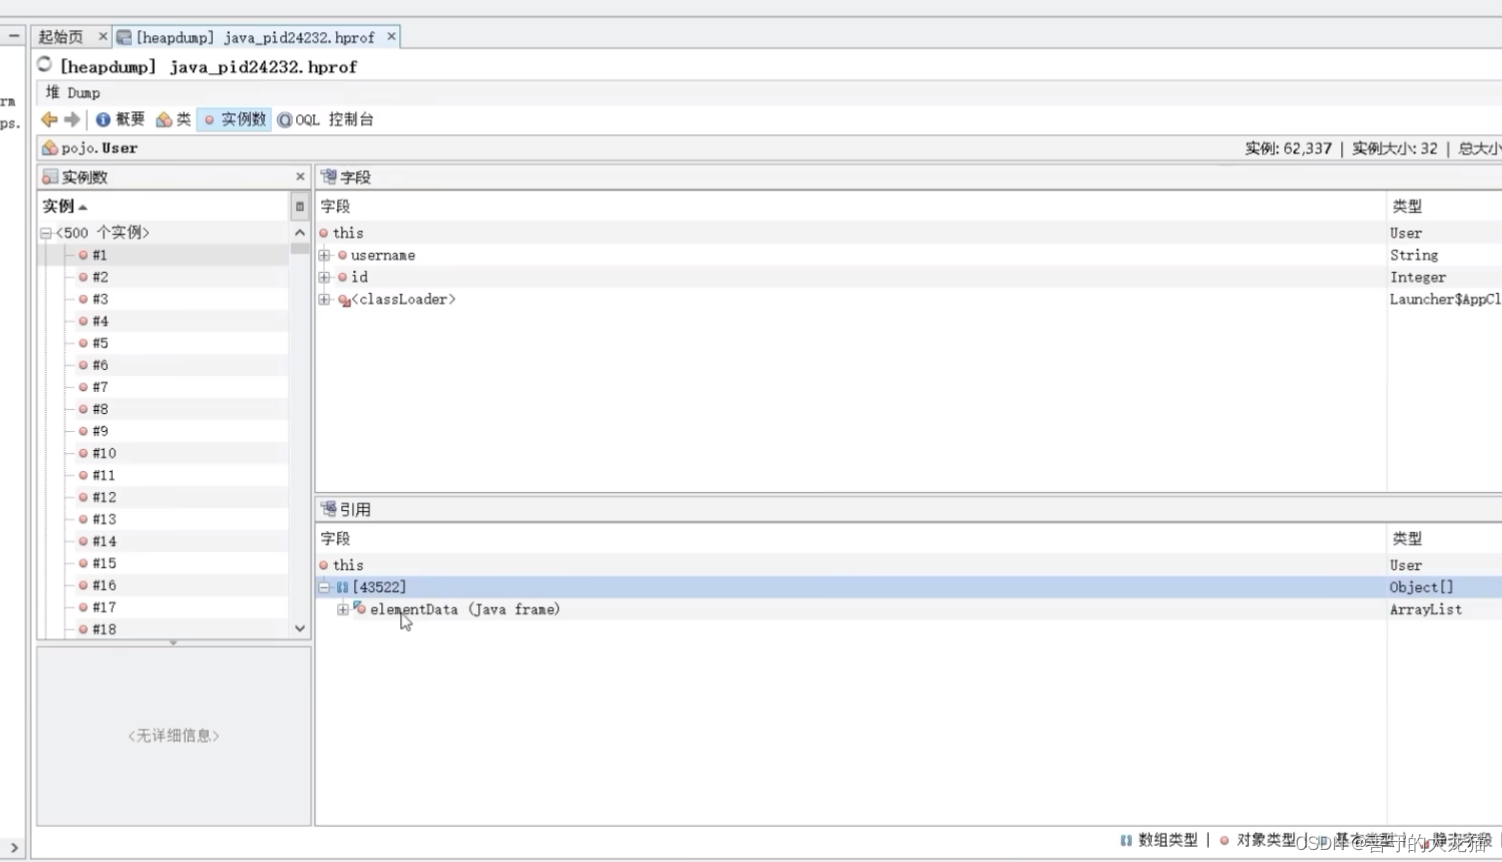Click the elementData GC root icon
This screenshot has height=862, width=1502.
click(359, 608)
